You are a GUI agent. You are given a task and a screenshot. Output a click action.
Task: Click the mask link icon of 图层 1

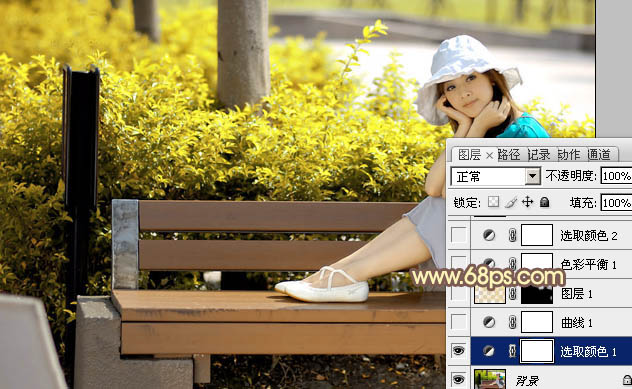click(512, 293)
